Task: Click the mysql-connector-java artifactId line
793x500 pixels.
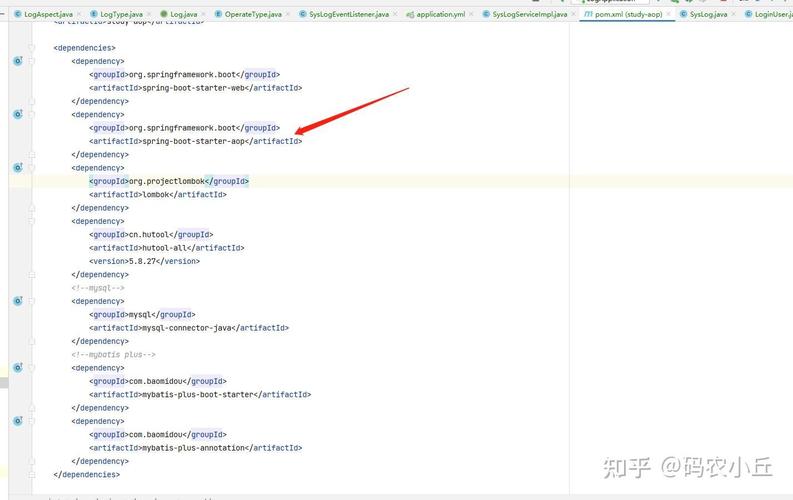Action: [x=189, y=328]
